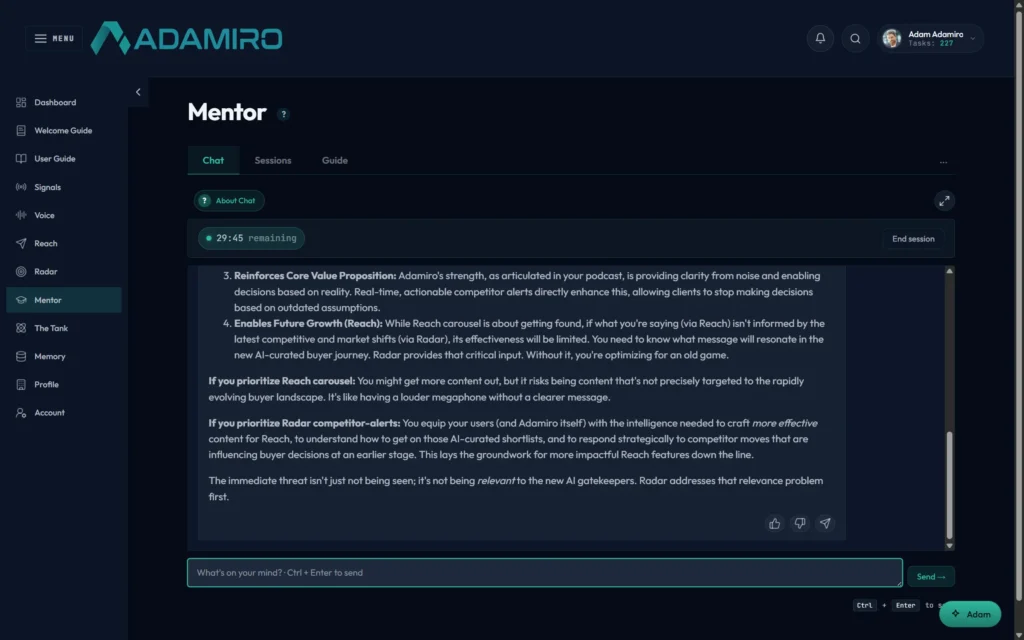Image resolution: width=1024 pixels, height=640 pixels.
Task: Click the Account person icon
Action: 21,413
